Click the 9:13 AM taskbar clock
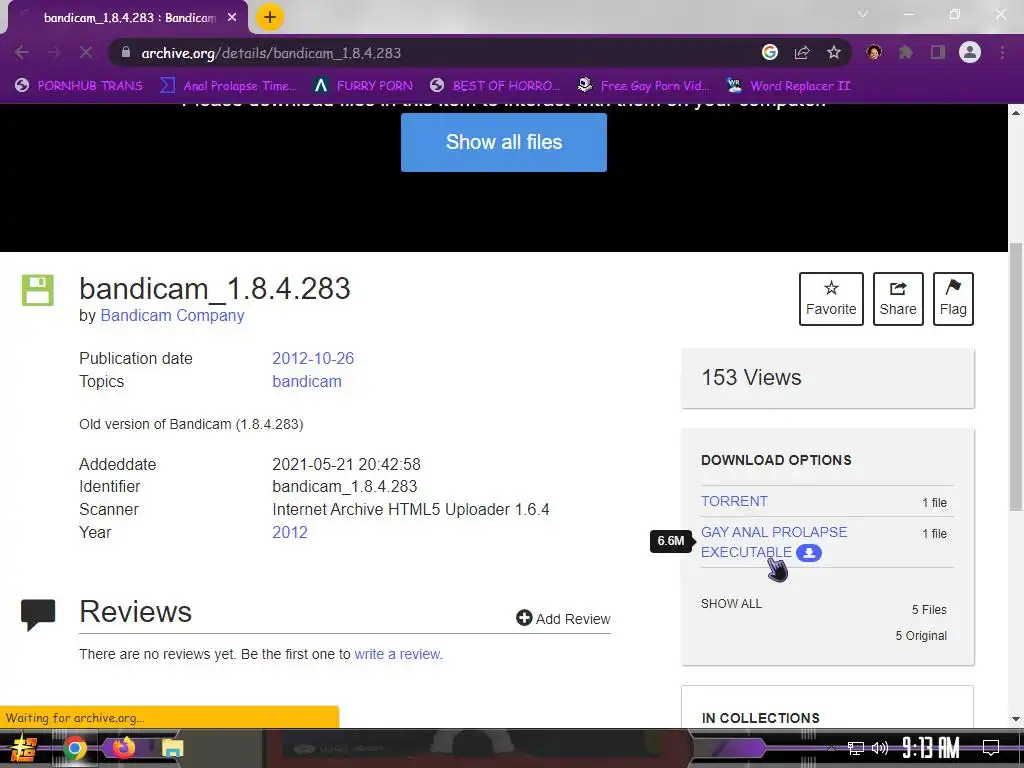The height and width of the screenshot is (768, 1024). coord(931,747)
